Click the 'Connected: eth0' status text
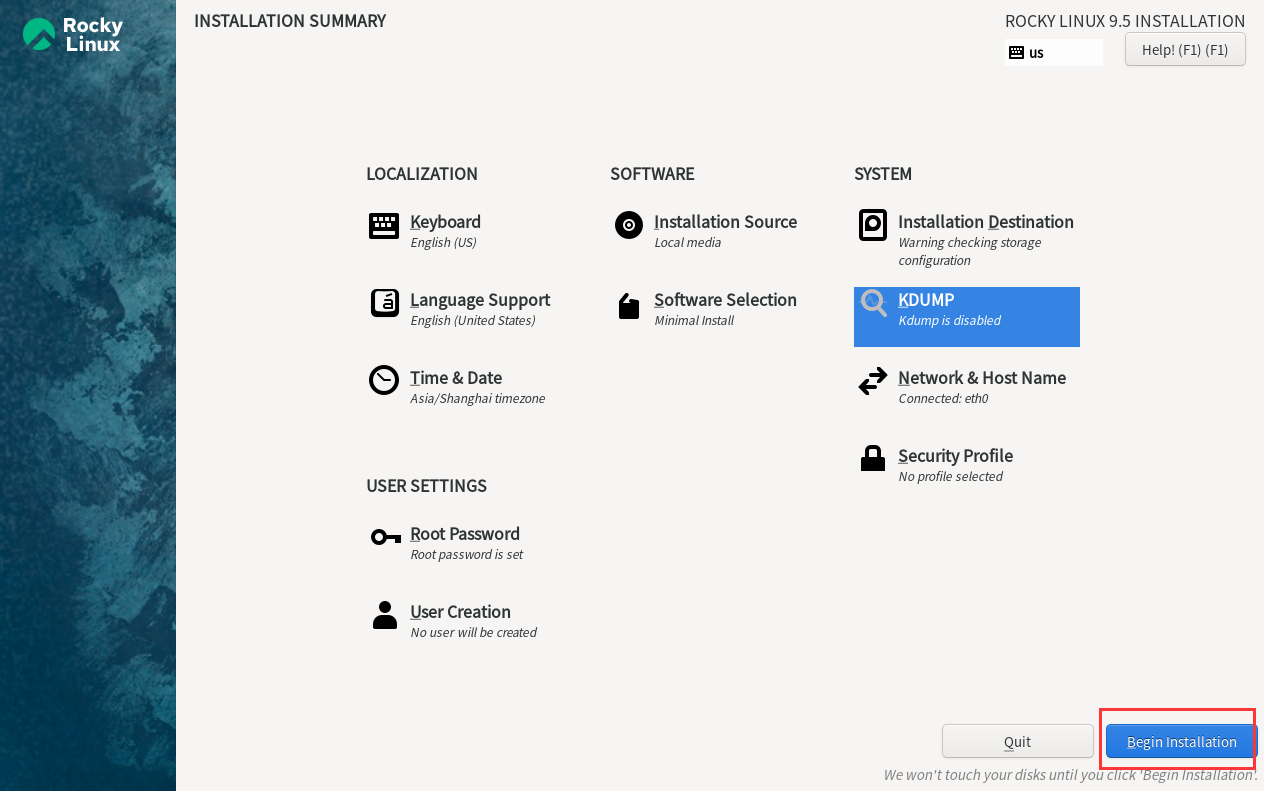 [943, 399]
